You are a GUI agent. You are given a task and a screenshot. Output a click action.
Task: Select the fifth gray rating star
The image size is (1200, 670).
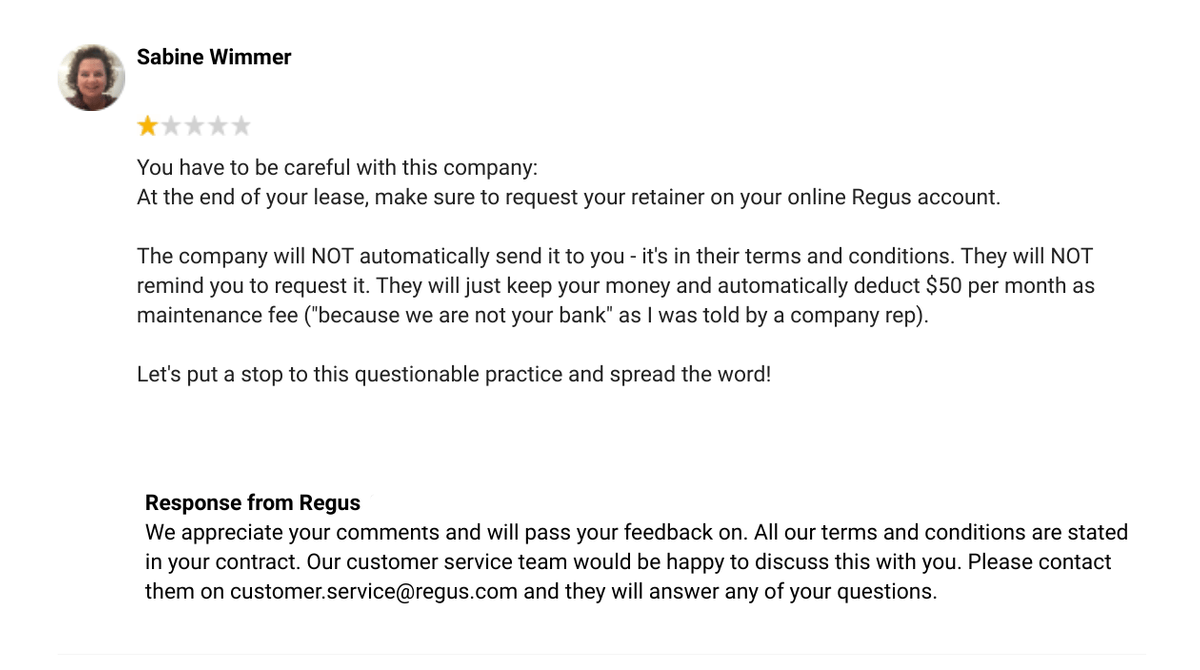(x=240, y=126)
